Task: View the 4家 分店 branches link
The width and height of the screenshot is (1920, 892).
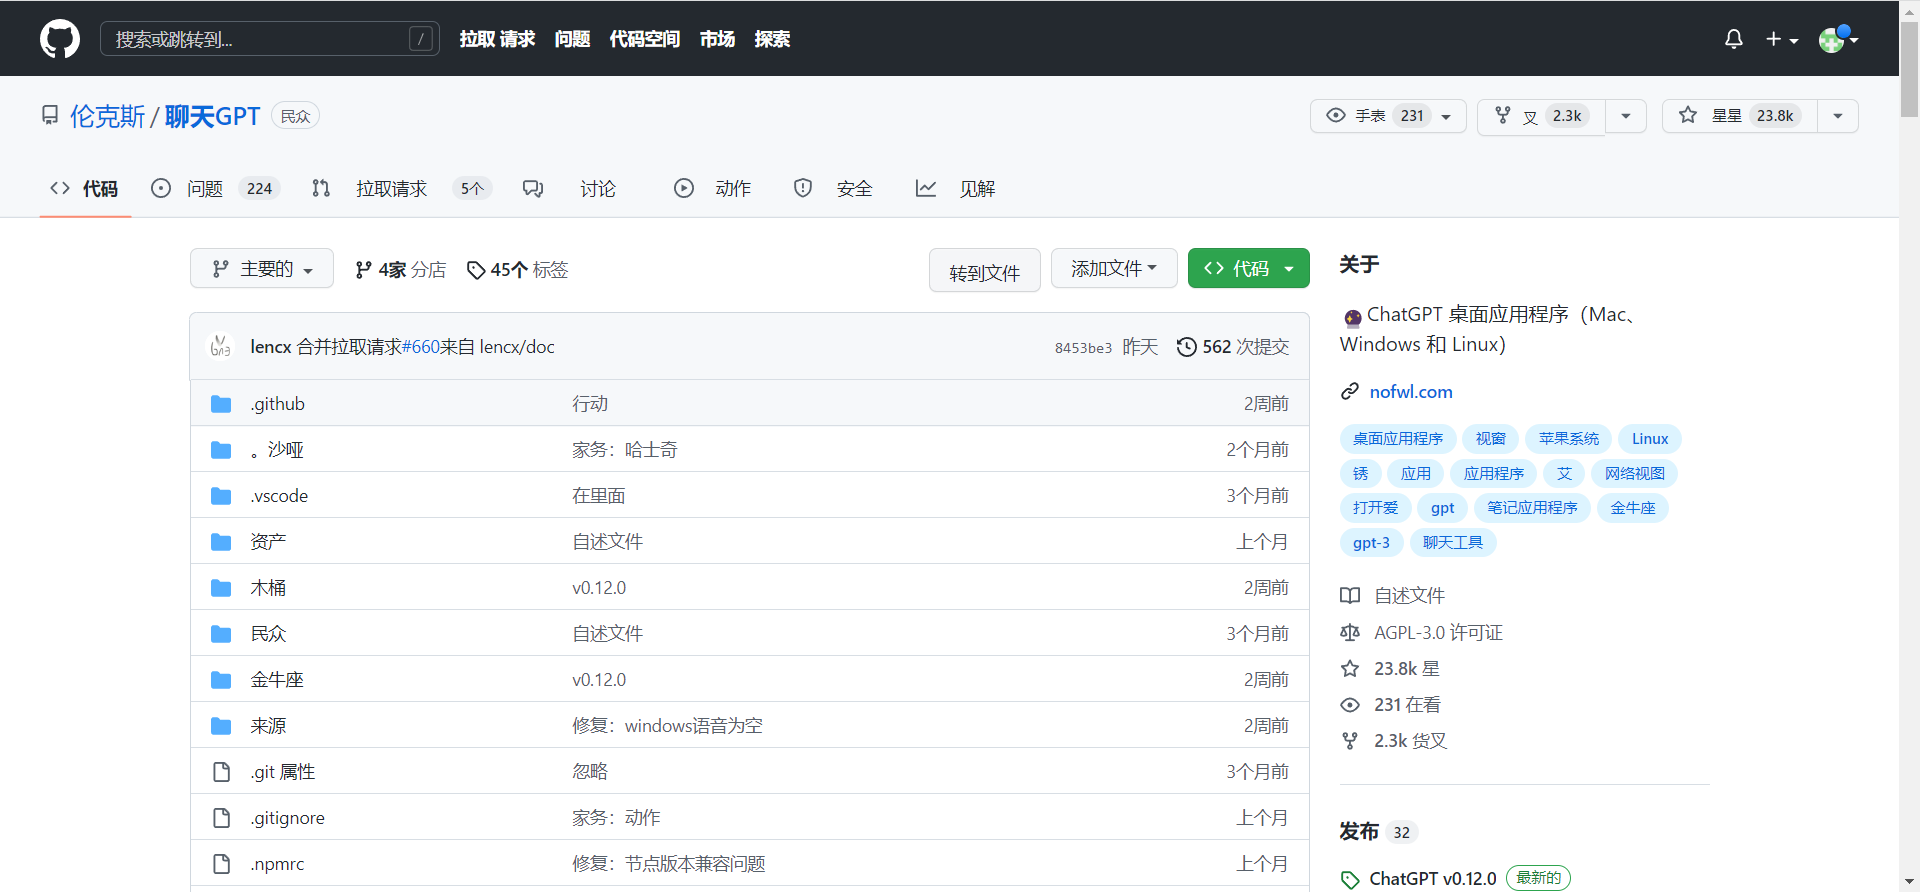Action: point(400,270)
